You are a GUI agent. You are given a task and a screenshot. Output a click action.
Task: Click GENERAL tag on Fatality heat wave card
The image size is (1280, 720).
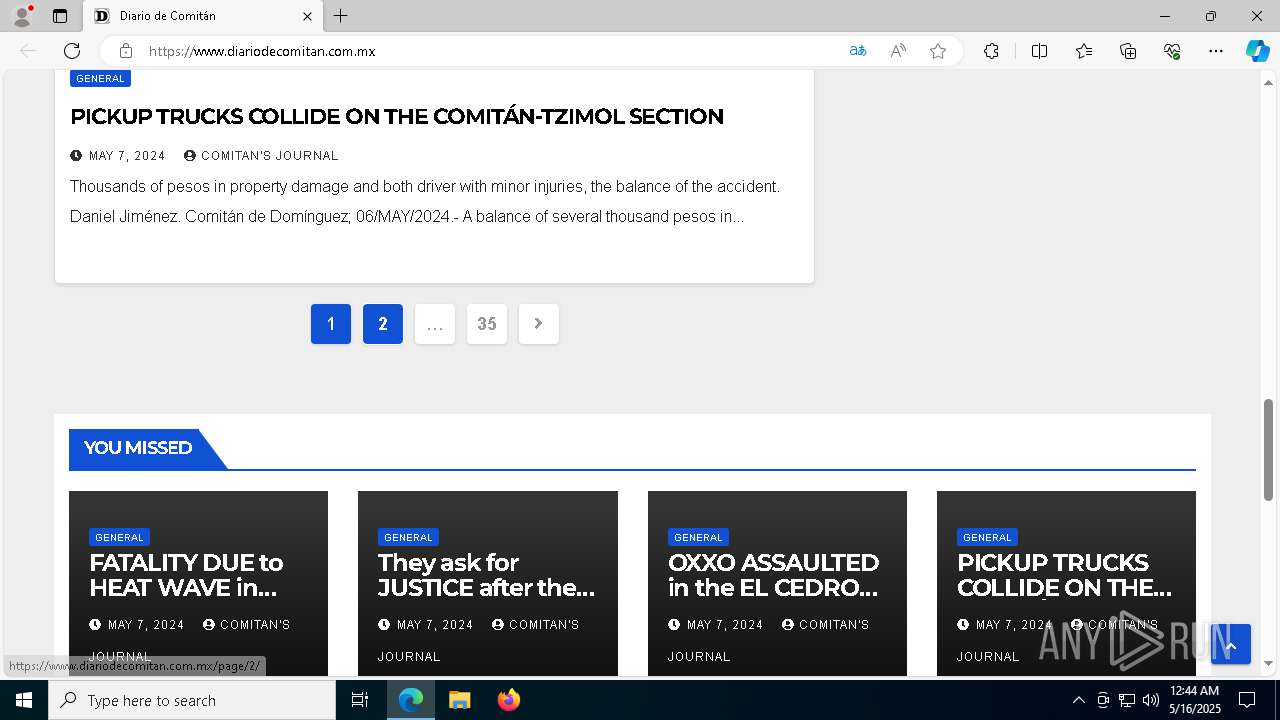point(119,537)
